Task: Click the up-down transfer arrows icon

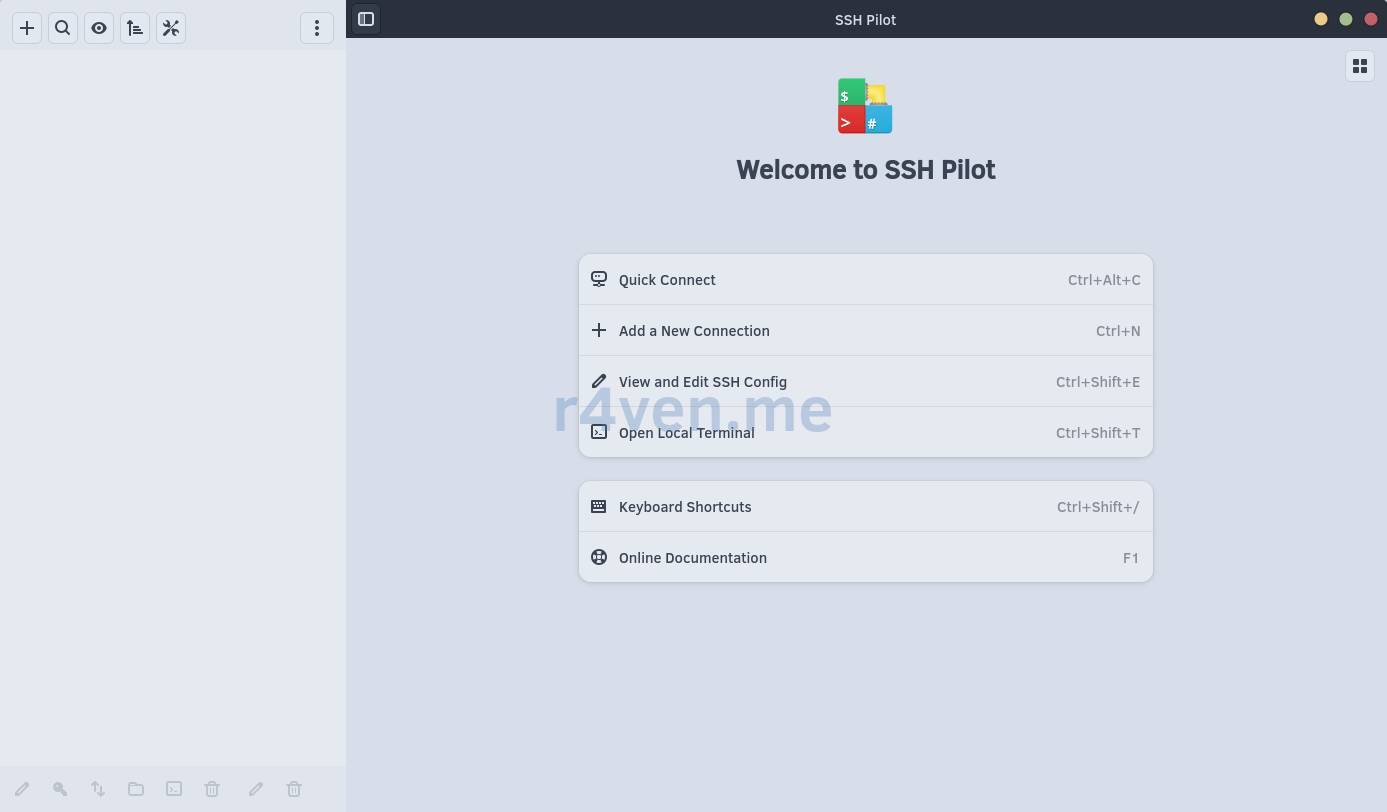Action: [98, 789]
